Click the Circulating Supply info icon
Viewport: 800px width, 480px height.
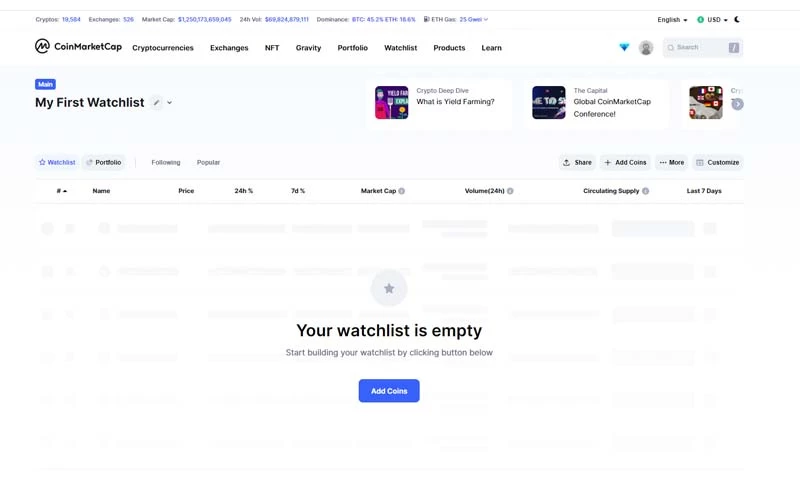point(645,191)
